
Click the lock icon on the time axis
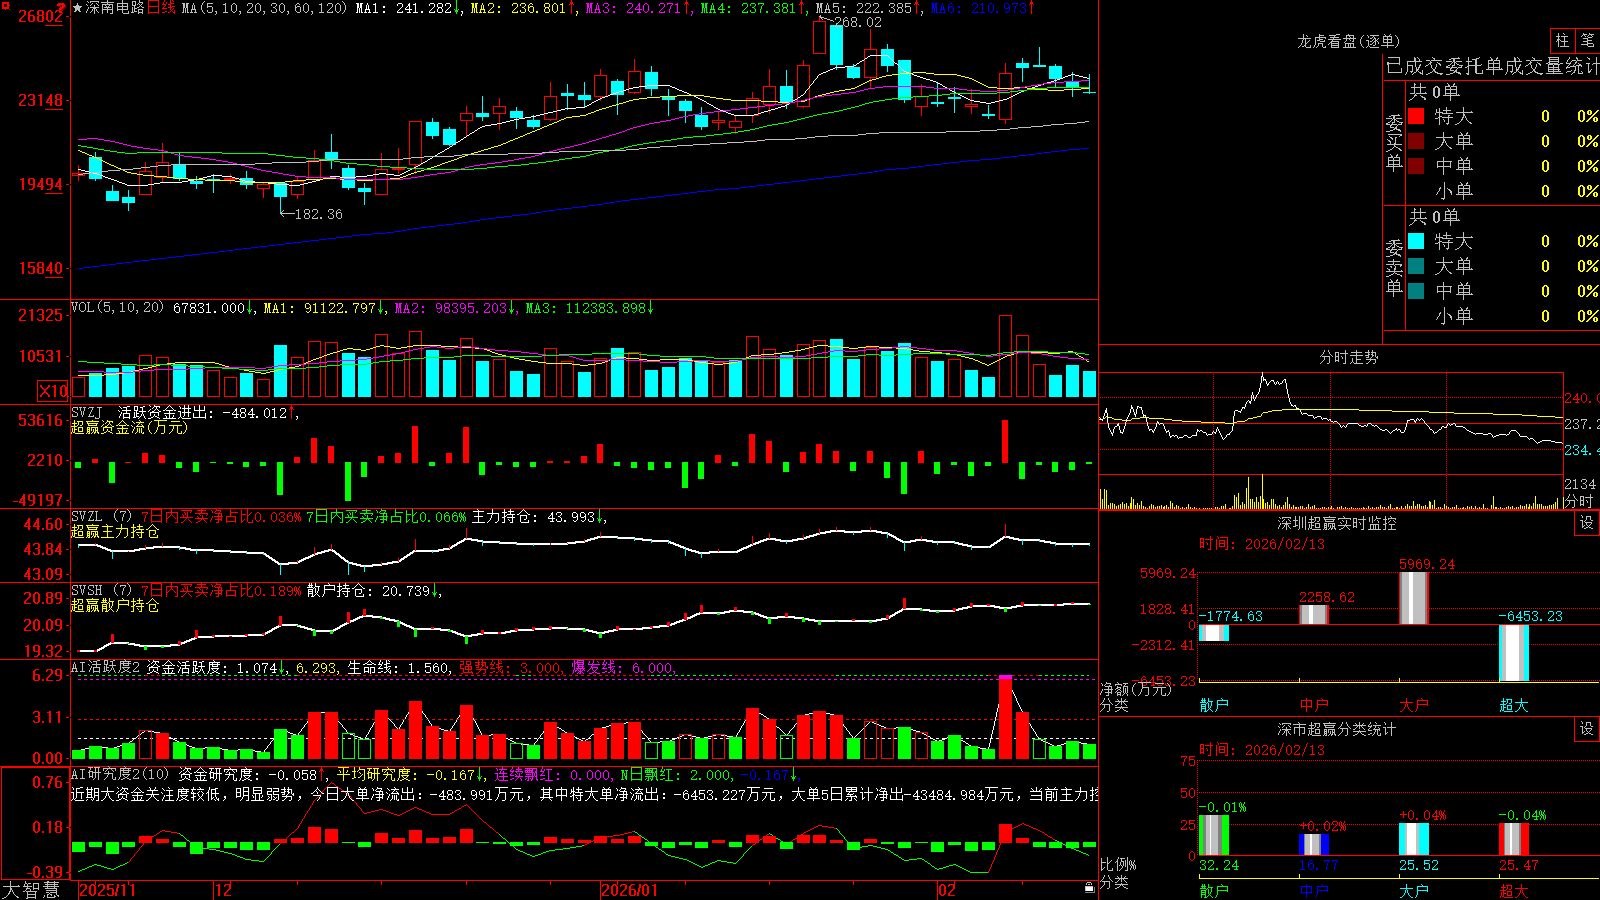click(x=1089, y=888)
